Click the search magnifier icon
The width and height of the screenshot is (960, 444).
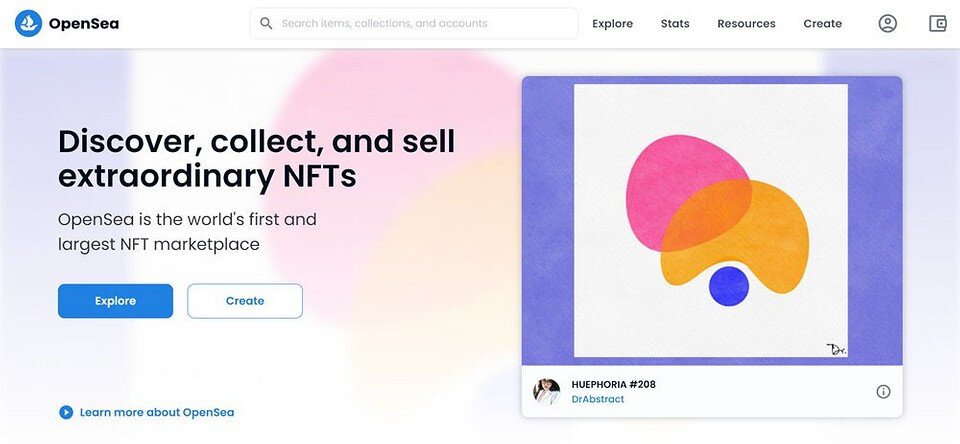tap(266, 23)
